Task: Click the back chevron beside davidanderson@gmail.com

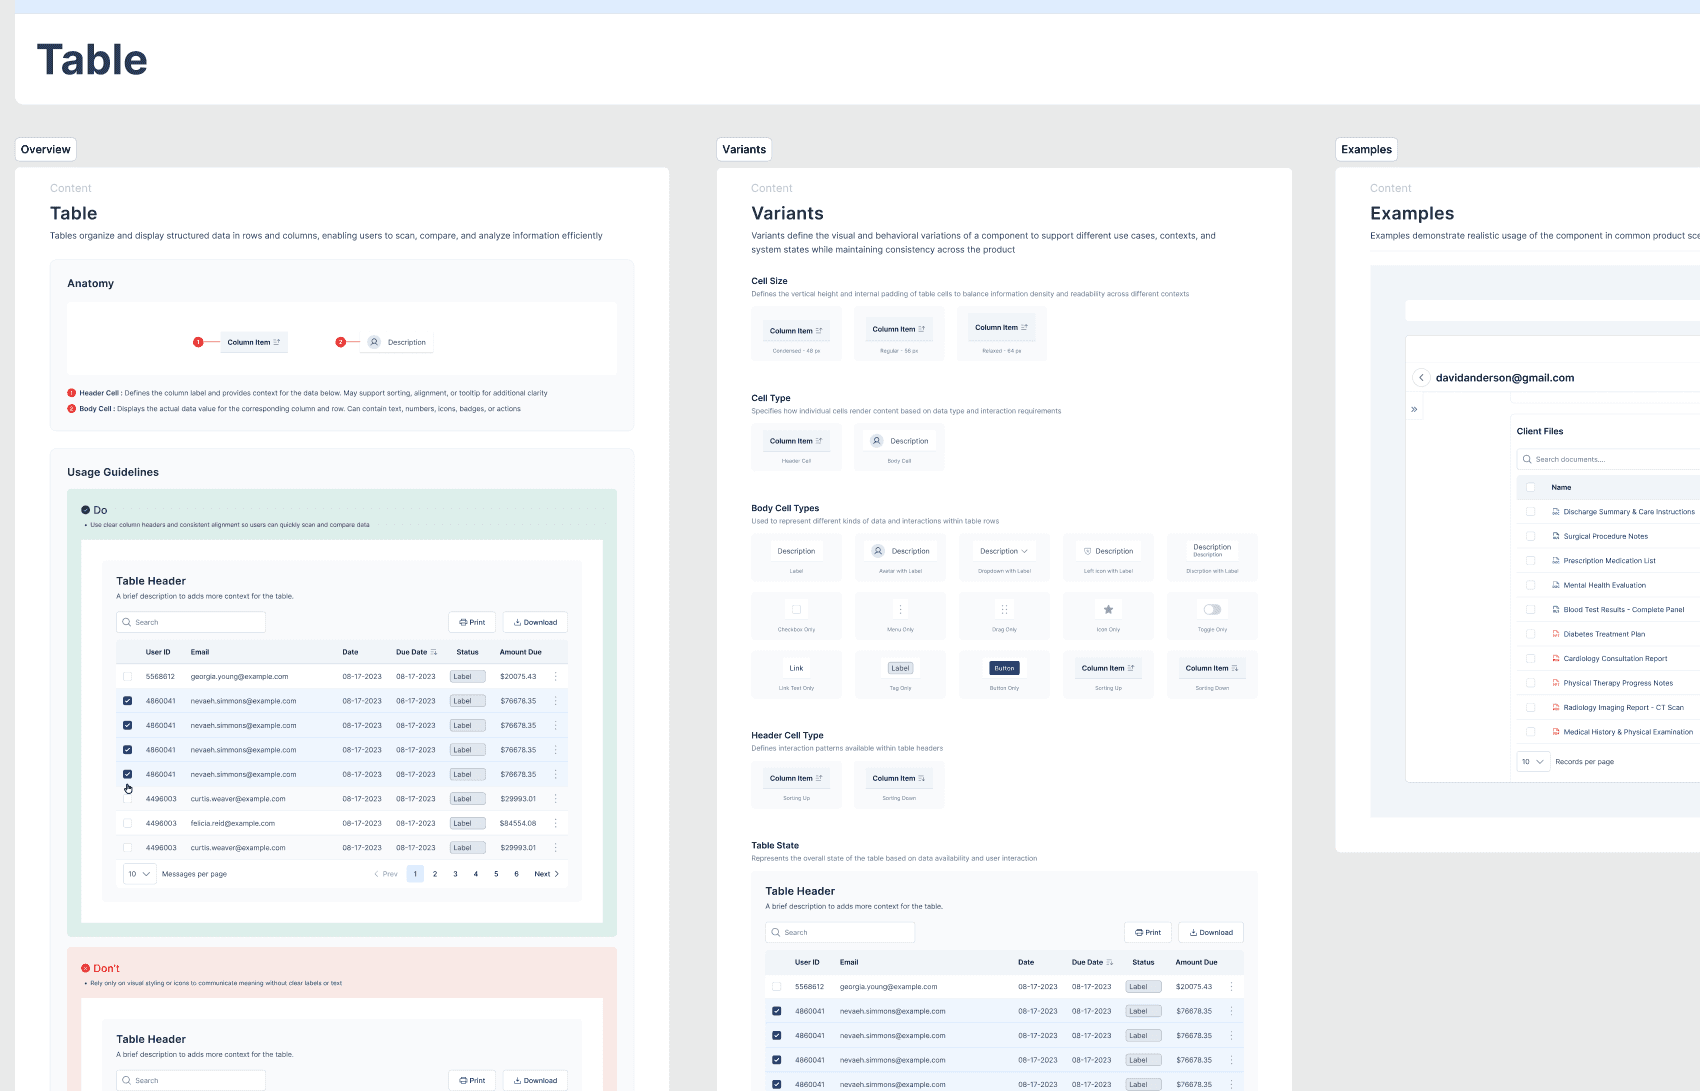Action: pyautogui.click(x=1421, y=378)
